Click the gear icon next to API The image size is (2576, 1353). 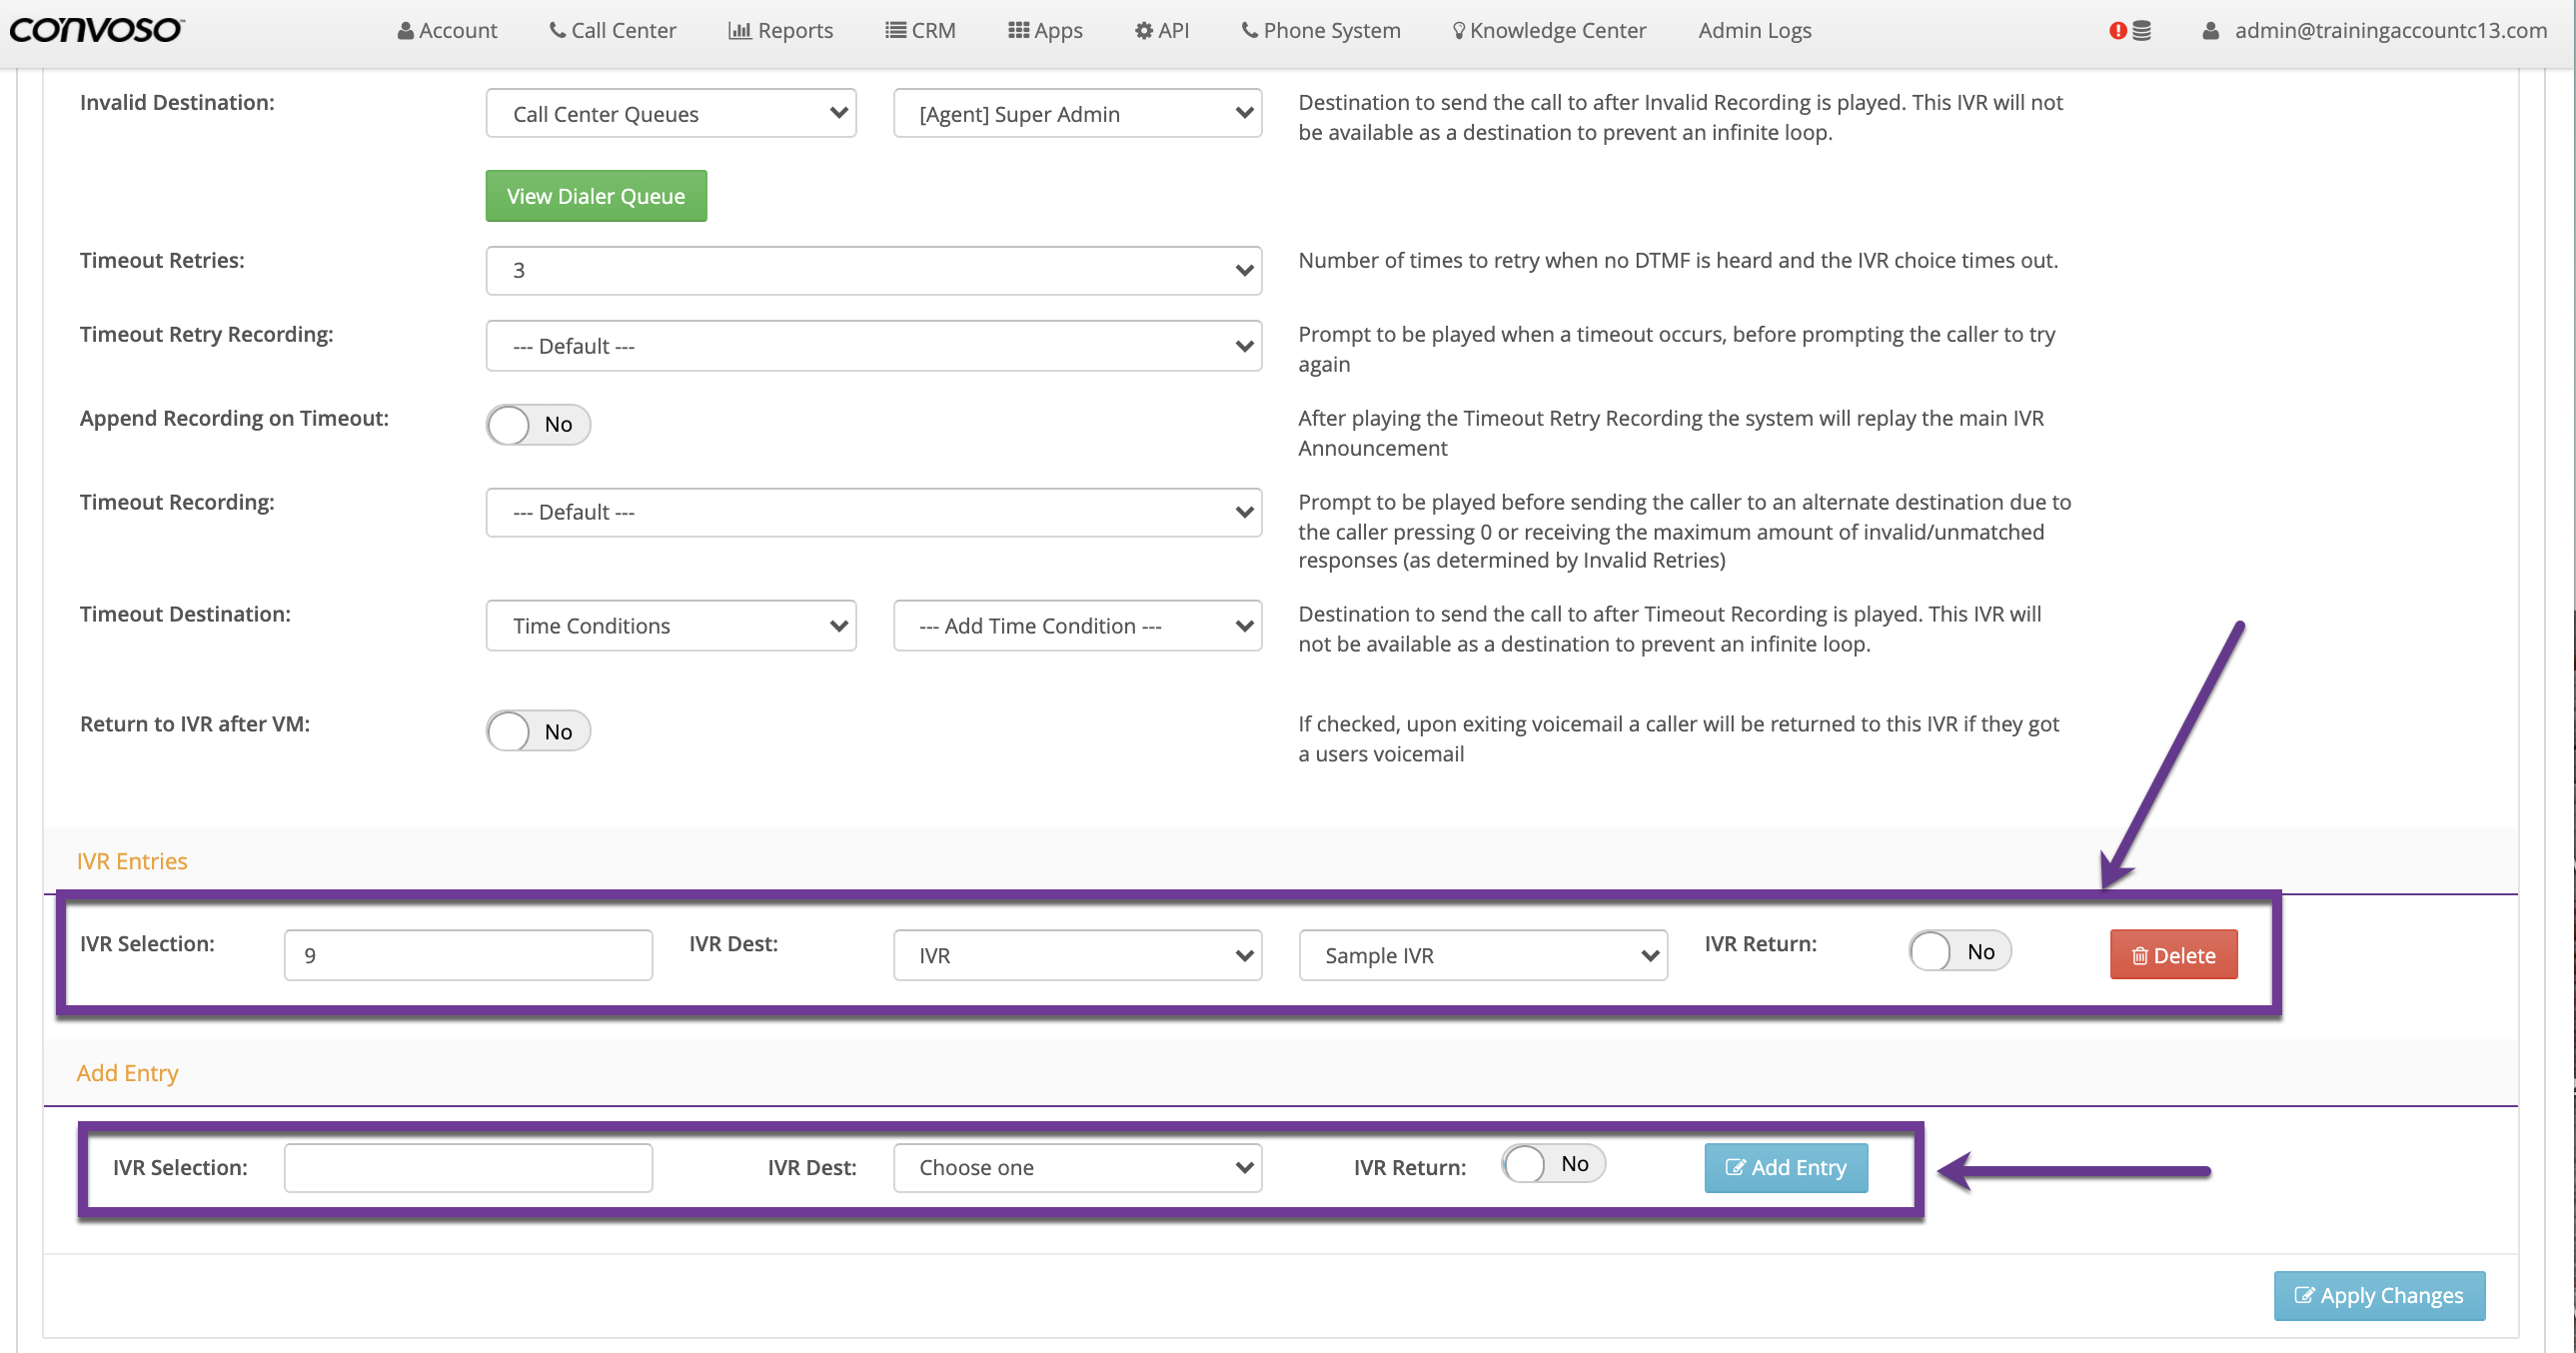click(1143, 30)
